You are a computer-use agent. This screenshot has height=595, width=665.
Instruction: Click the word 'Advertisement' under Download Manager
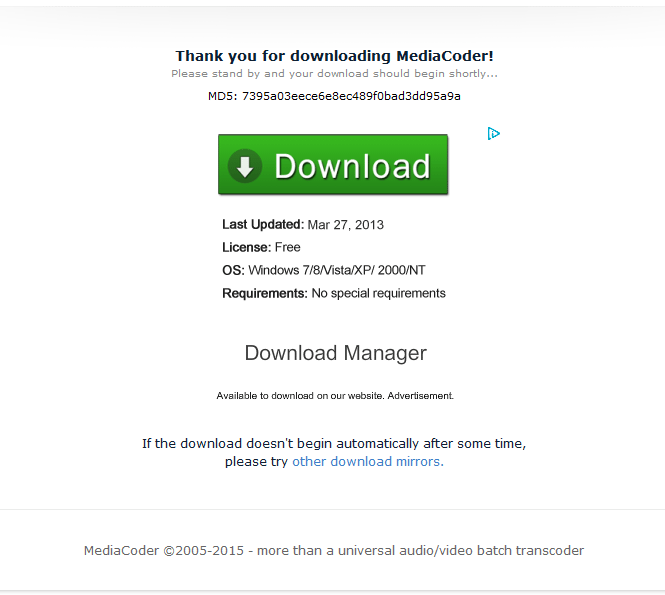[420, 396]
